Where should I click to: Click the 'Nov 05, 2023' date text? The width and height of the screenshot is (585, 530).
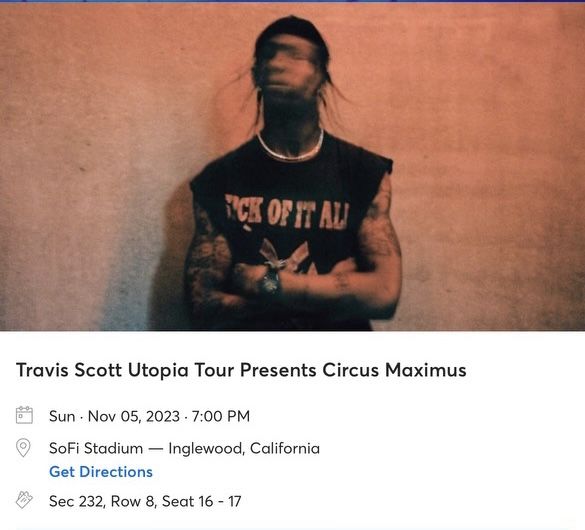134,416
